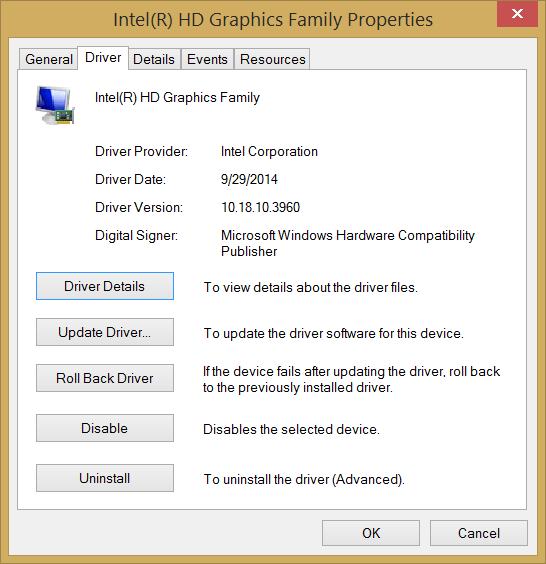Cancel the properties dialog
The image size is (546, 564).
(479, 533)
